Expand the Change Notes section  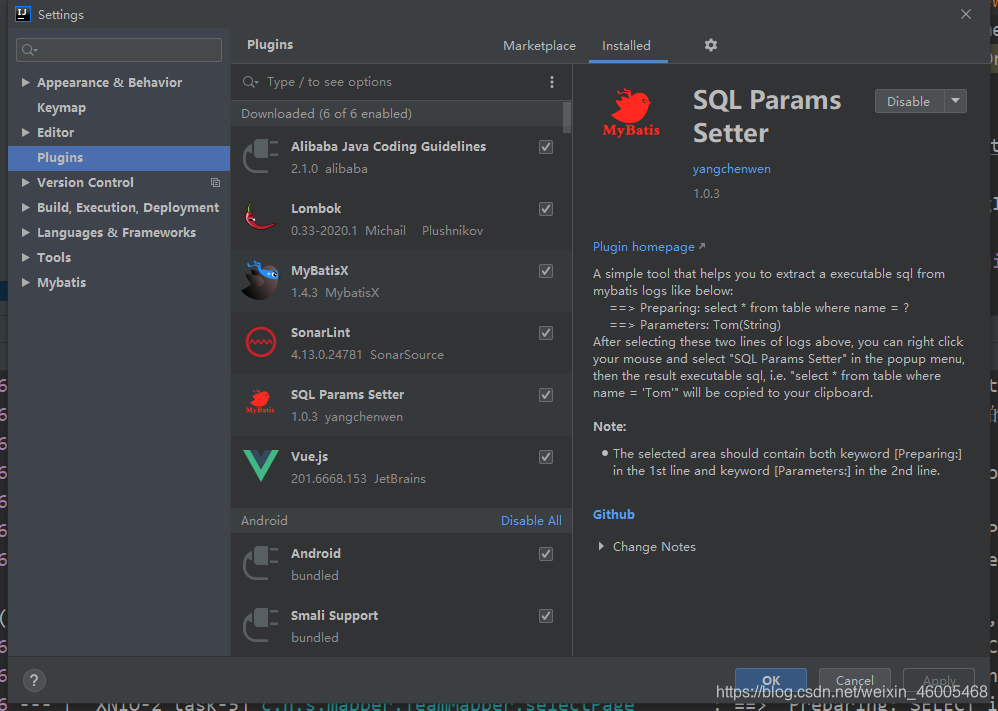pyautogui.click(x=601, y=546)
